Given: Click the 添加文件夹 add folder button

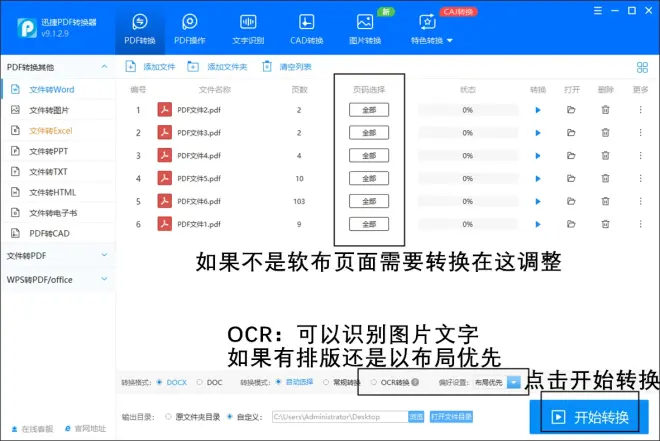Looking at the screenshot, I should 217,66.
